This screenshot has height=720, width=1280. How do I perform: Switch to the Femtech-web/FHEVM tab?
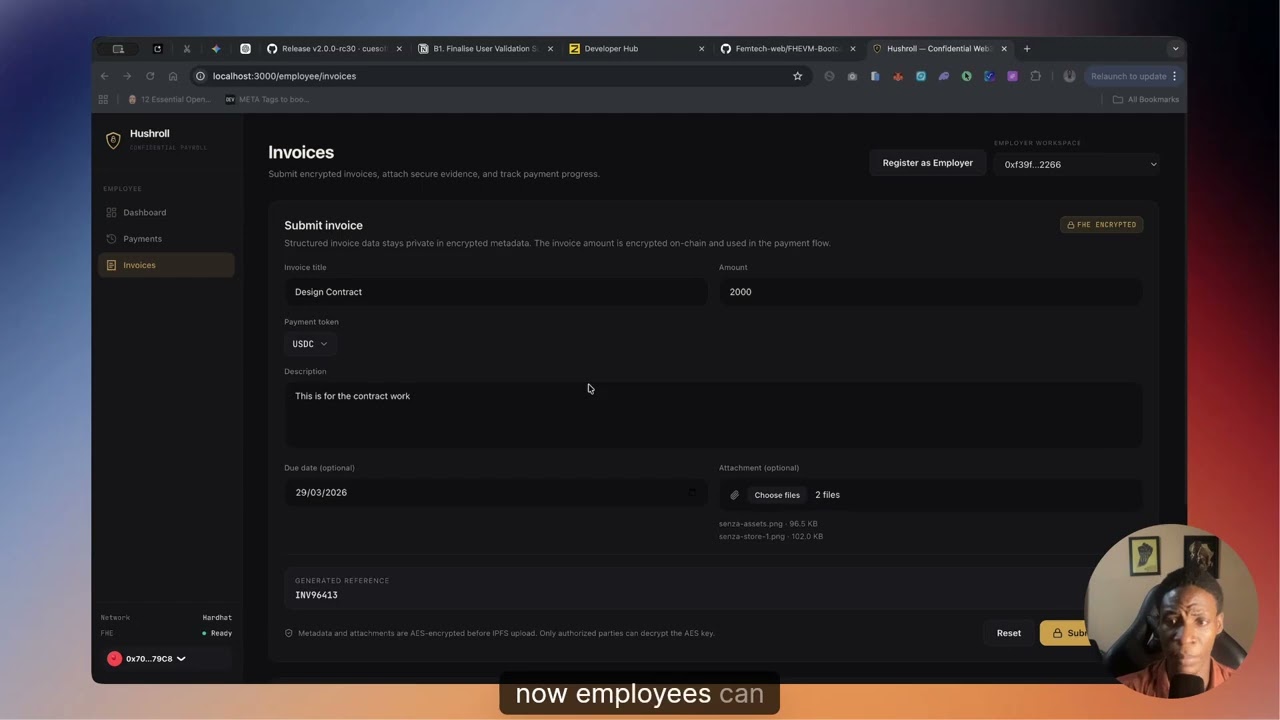787,48
